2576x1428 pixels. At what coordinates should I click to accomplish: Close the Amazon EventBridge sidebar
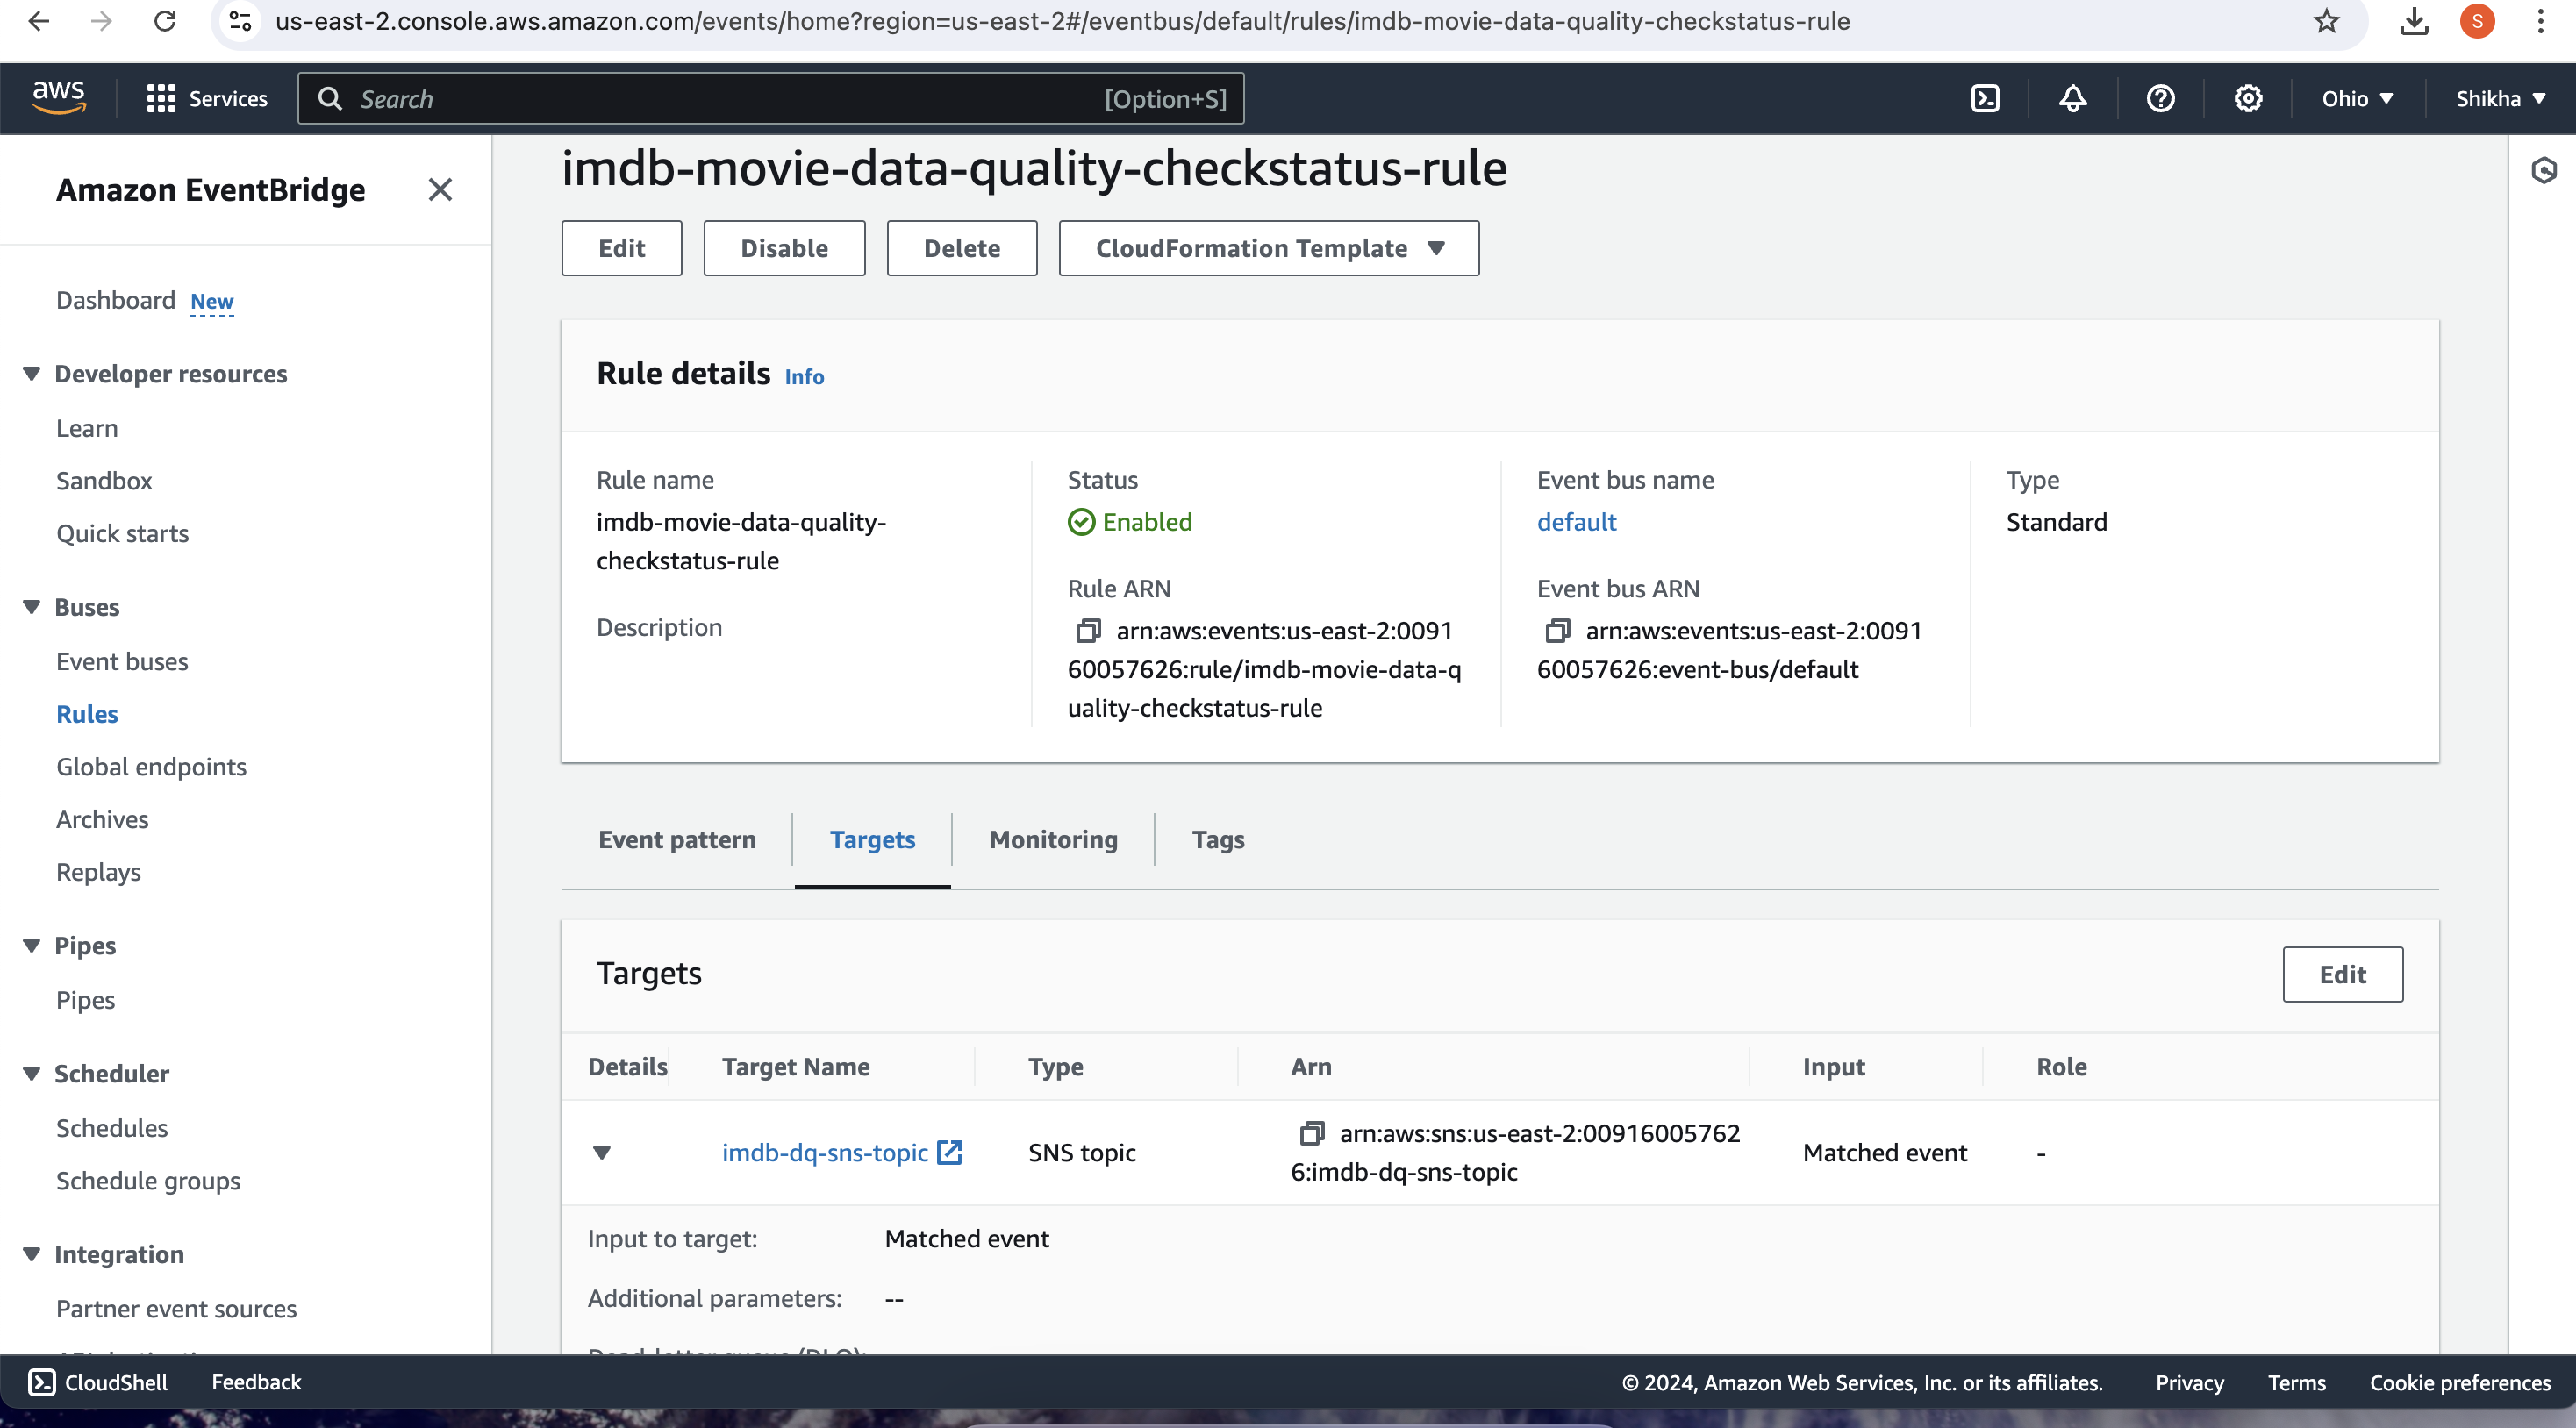[440, 189]
